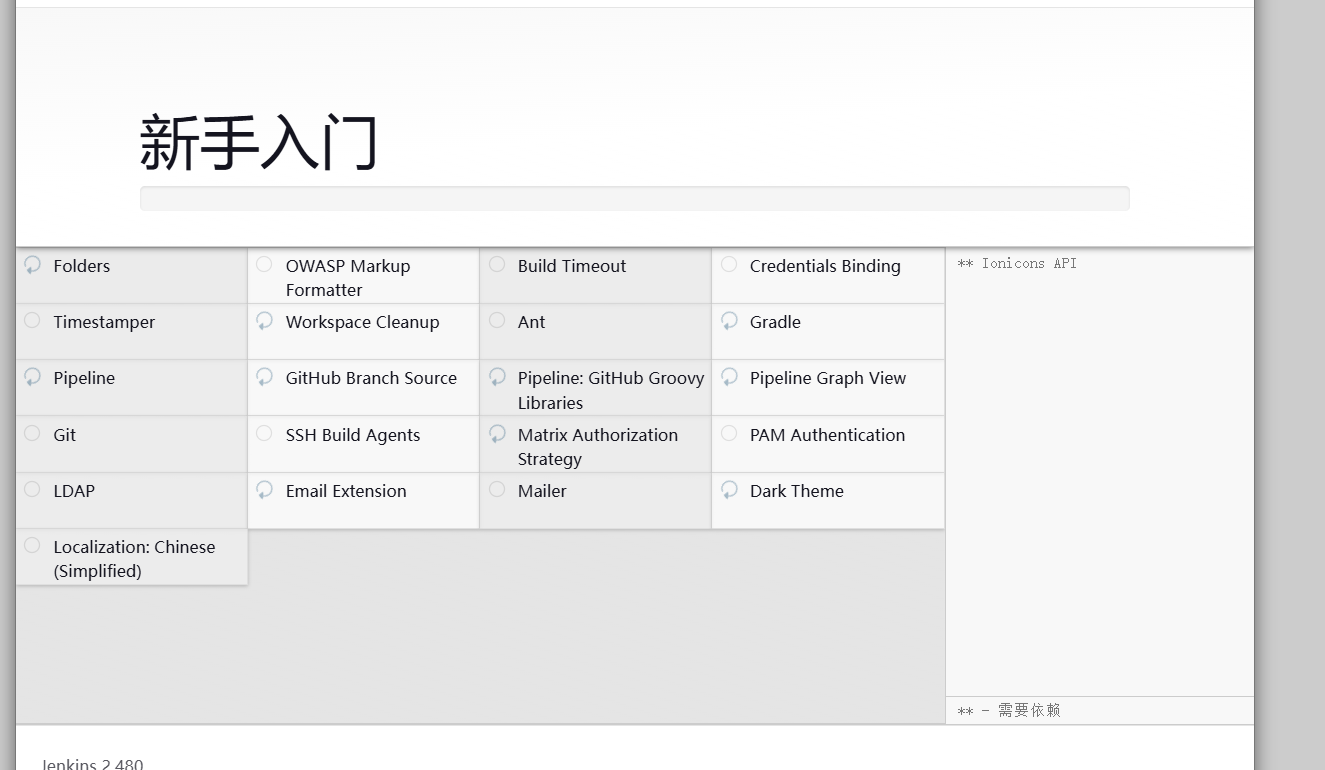Click the pending circle icon beside LDAP
The width and height of the screenshot is (1325, 770).
point(32,489)
